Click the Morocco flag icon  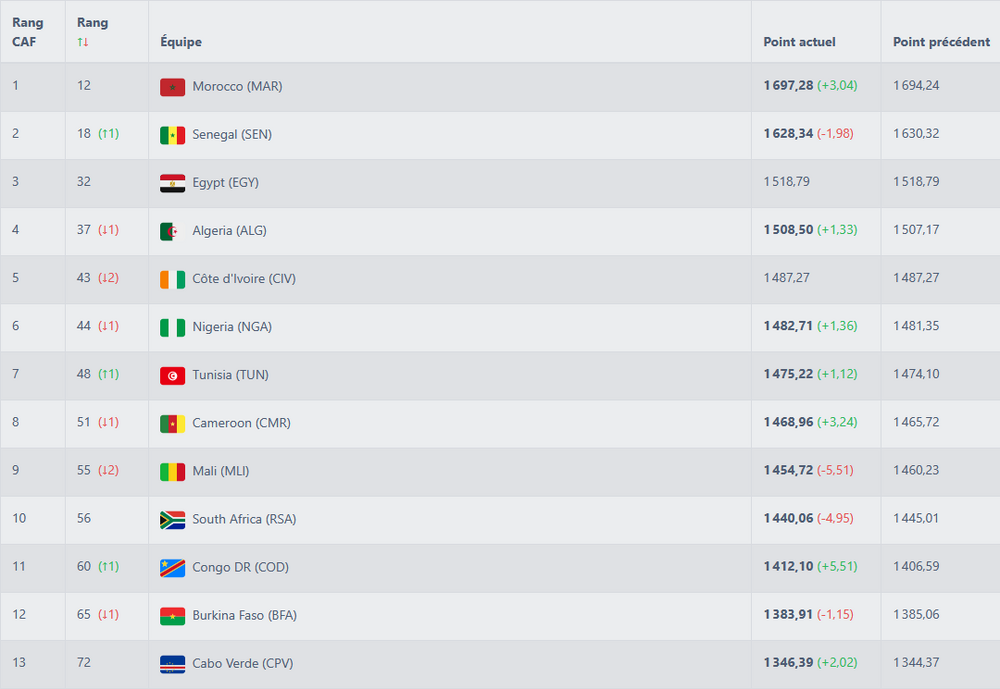pyautogui.click(x=172, y=87)
